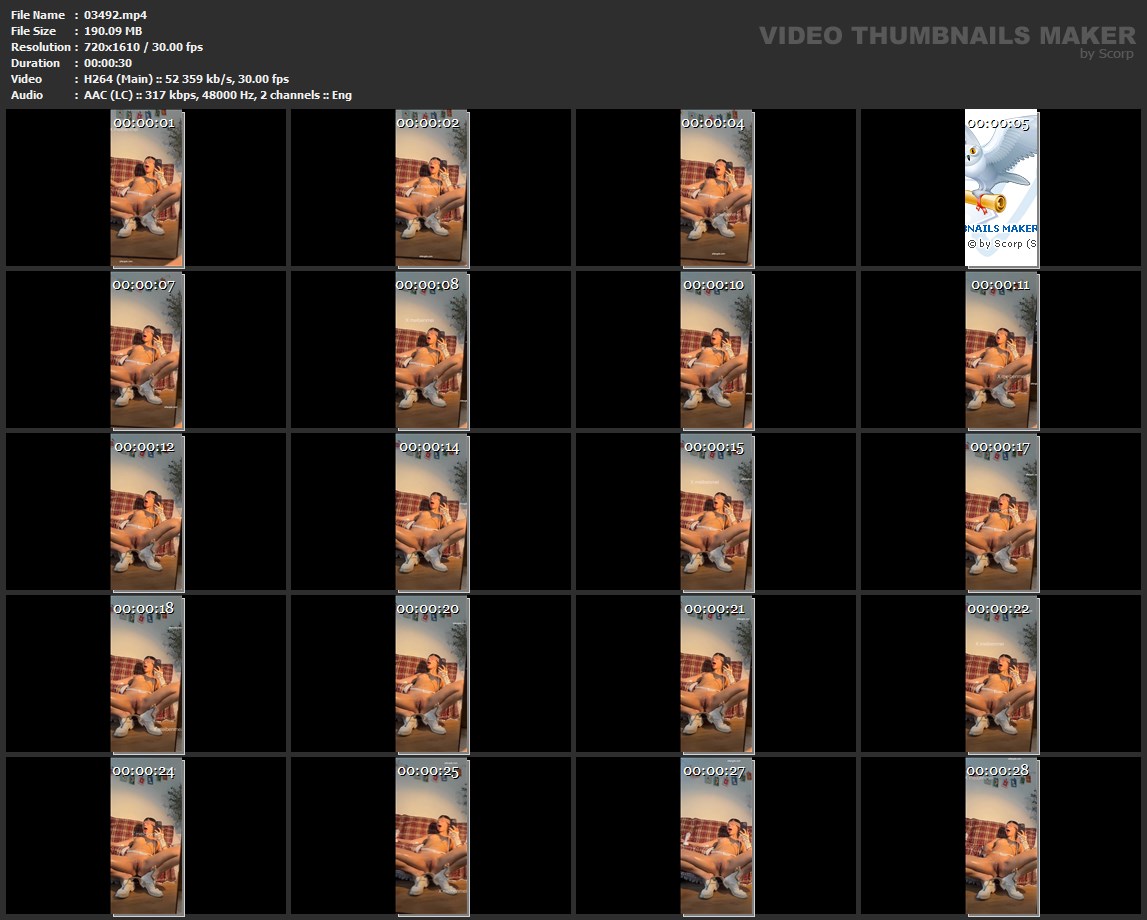
Task: Click the thumbnail labeled 00:00:22
Action: (x=1001, y=676)
